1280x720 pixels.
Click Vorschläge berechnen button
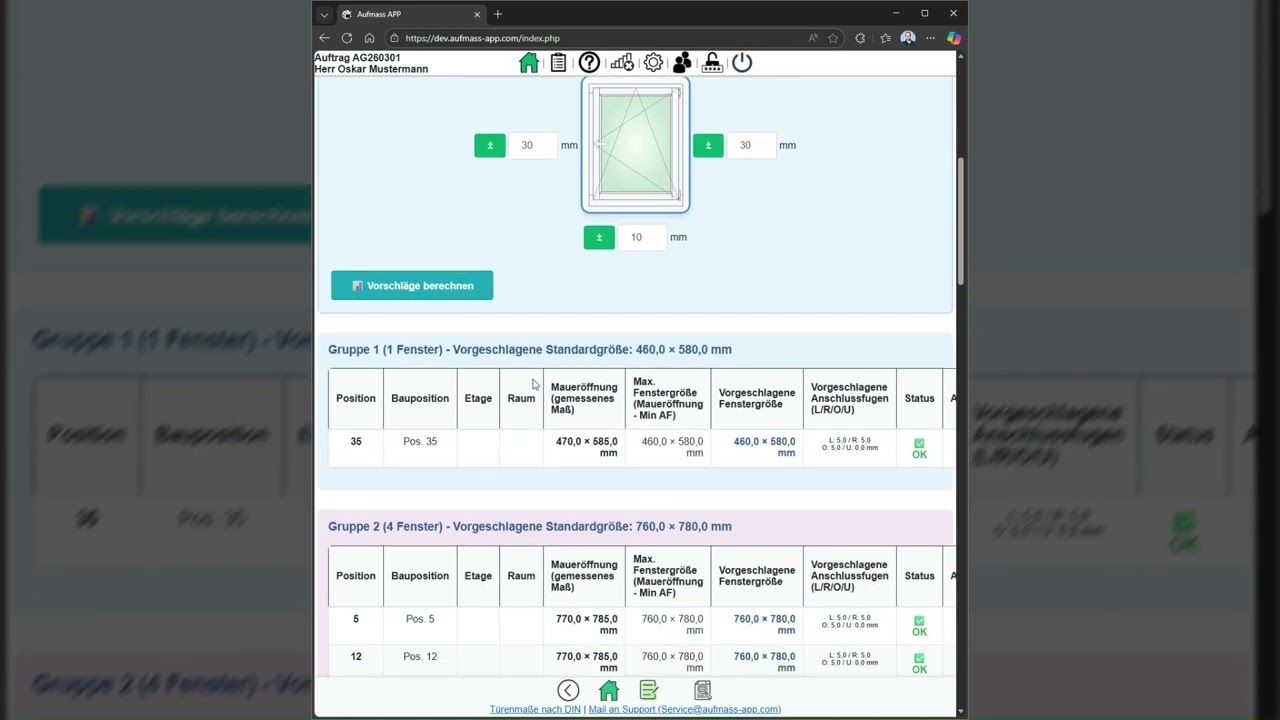tap(412, 285)
